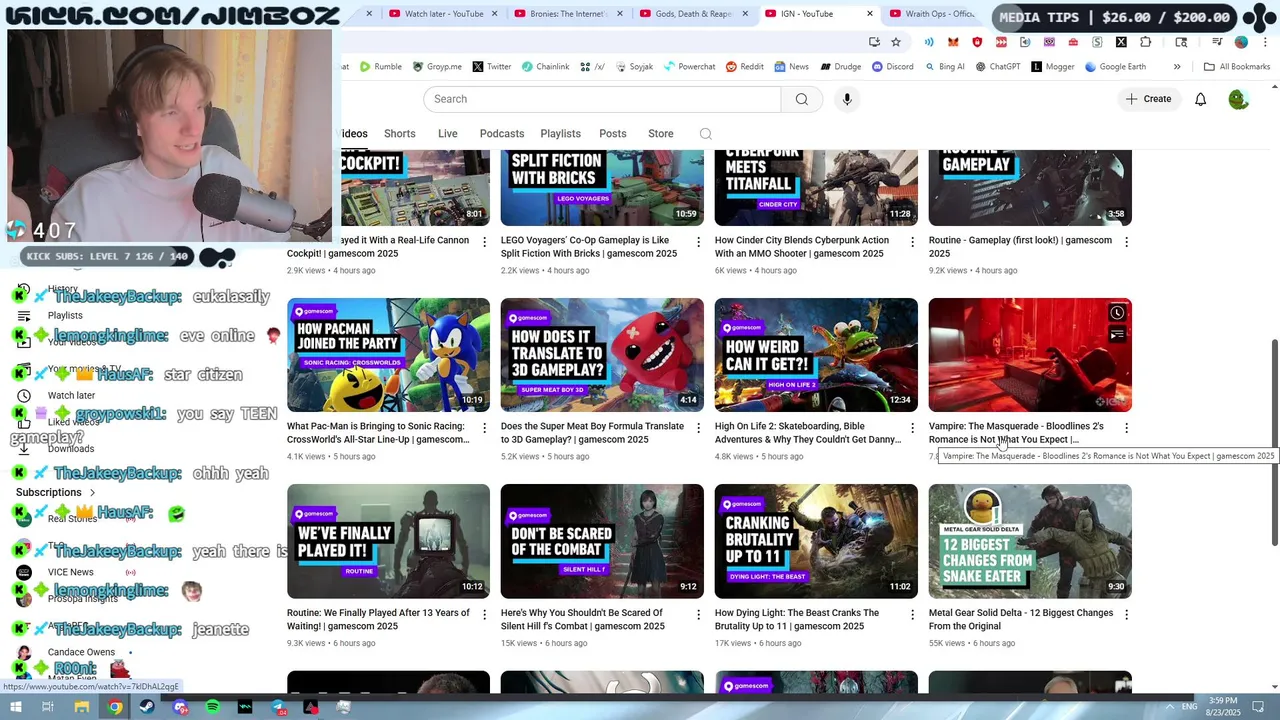Open the channel Store tab
Screen dimensions: 1280x720
click(x=661, y=134)
